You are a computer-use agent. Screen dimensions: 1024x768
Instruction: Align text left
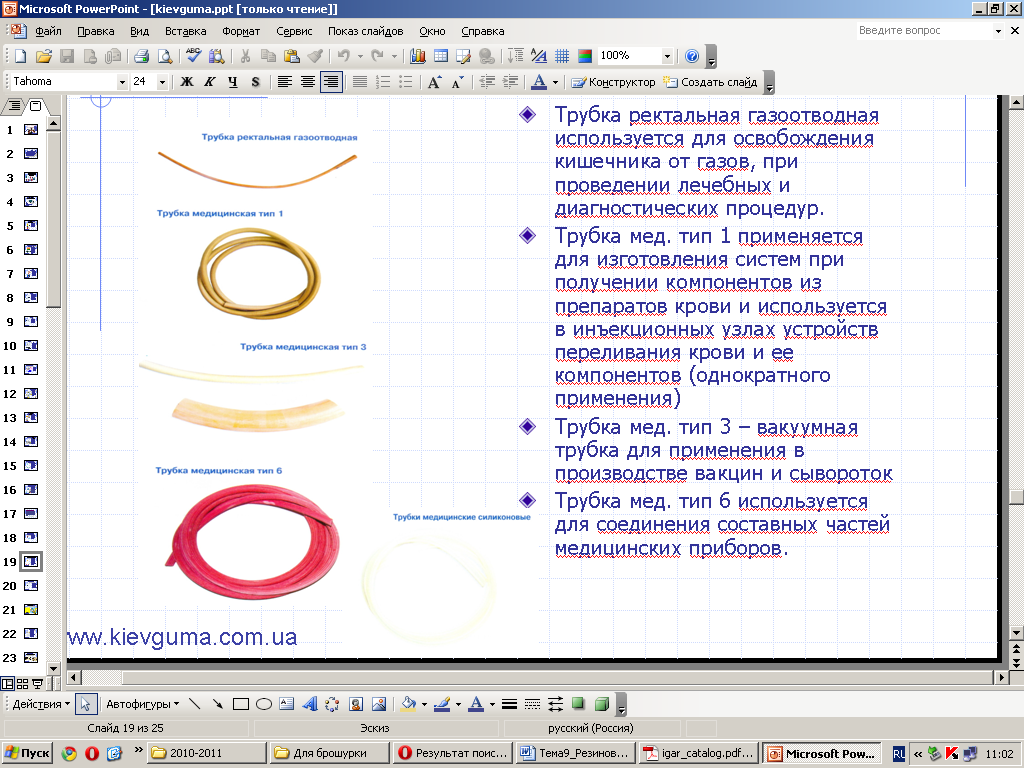[284, 82]
